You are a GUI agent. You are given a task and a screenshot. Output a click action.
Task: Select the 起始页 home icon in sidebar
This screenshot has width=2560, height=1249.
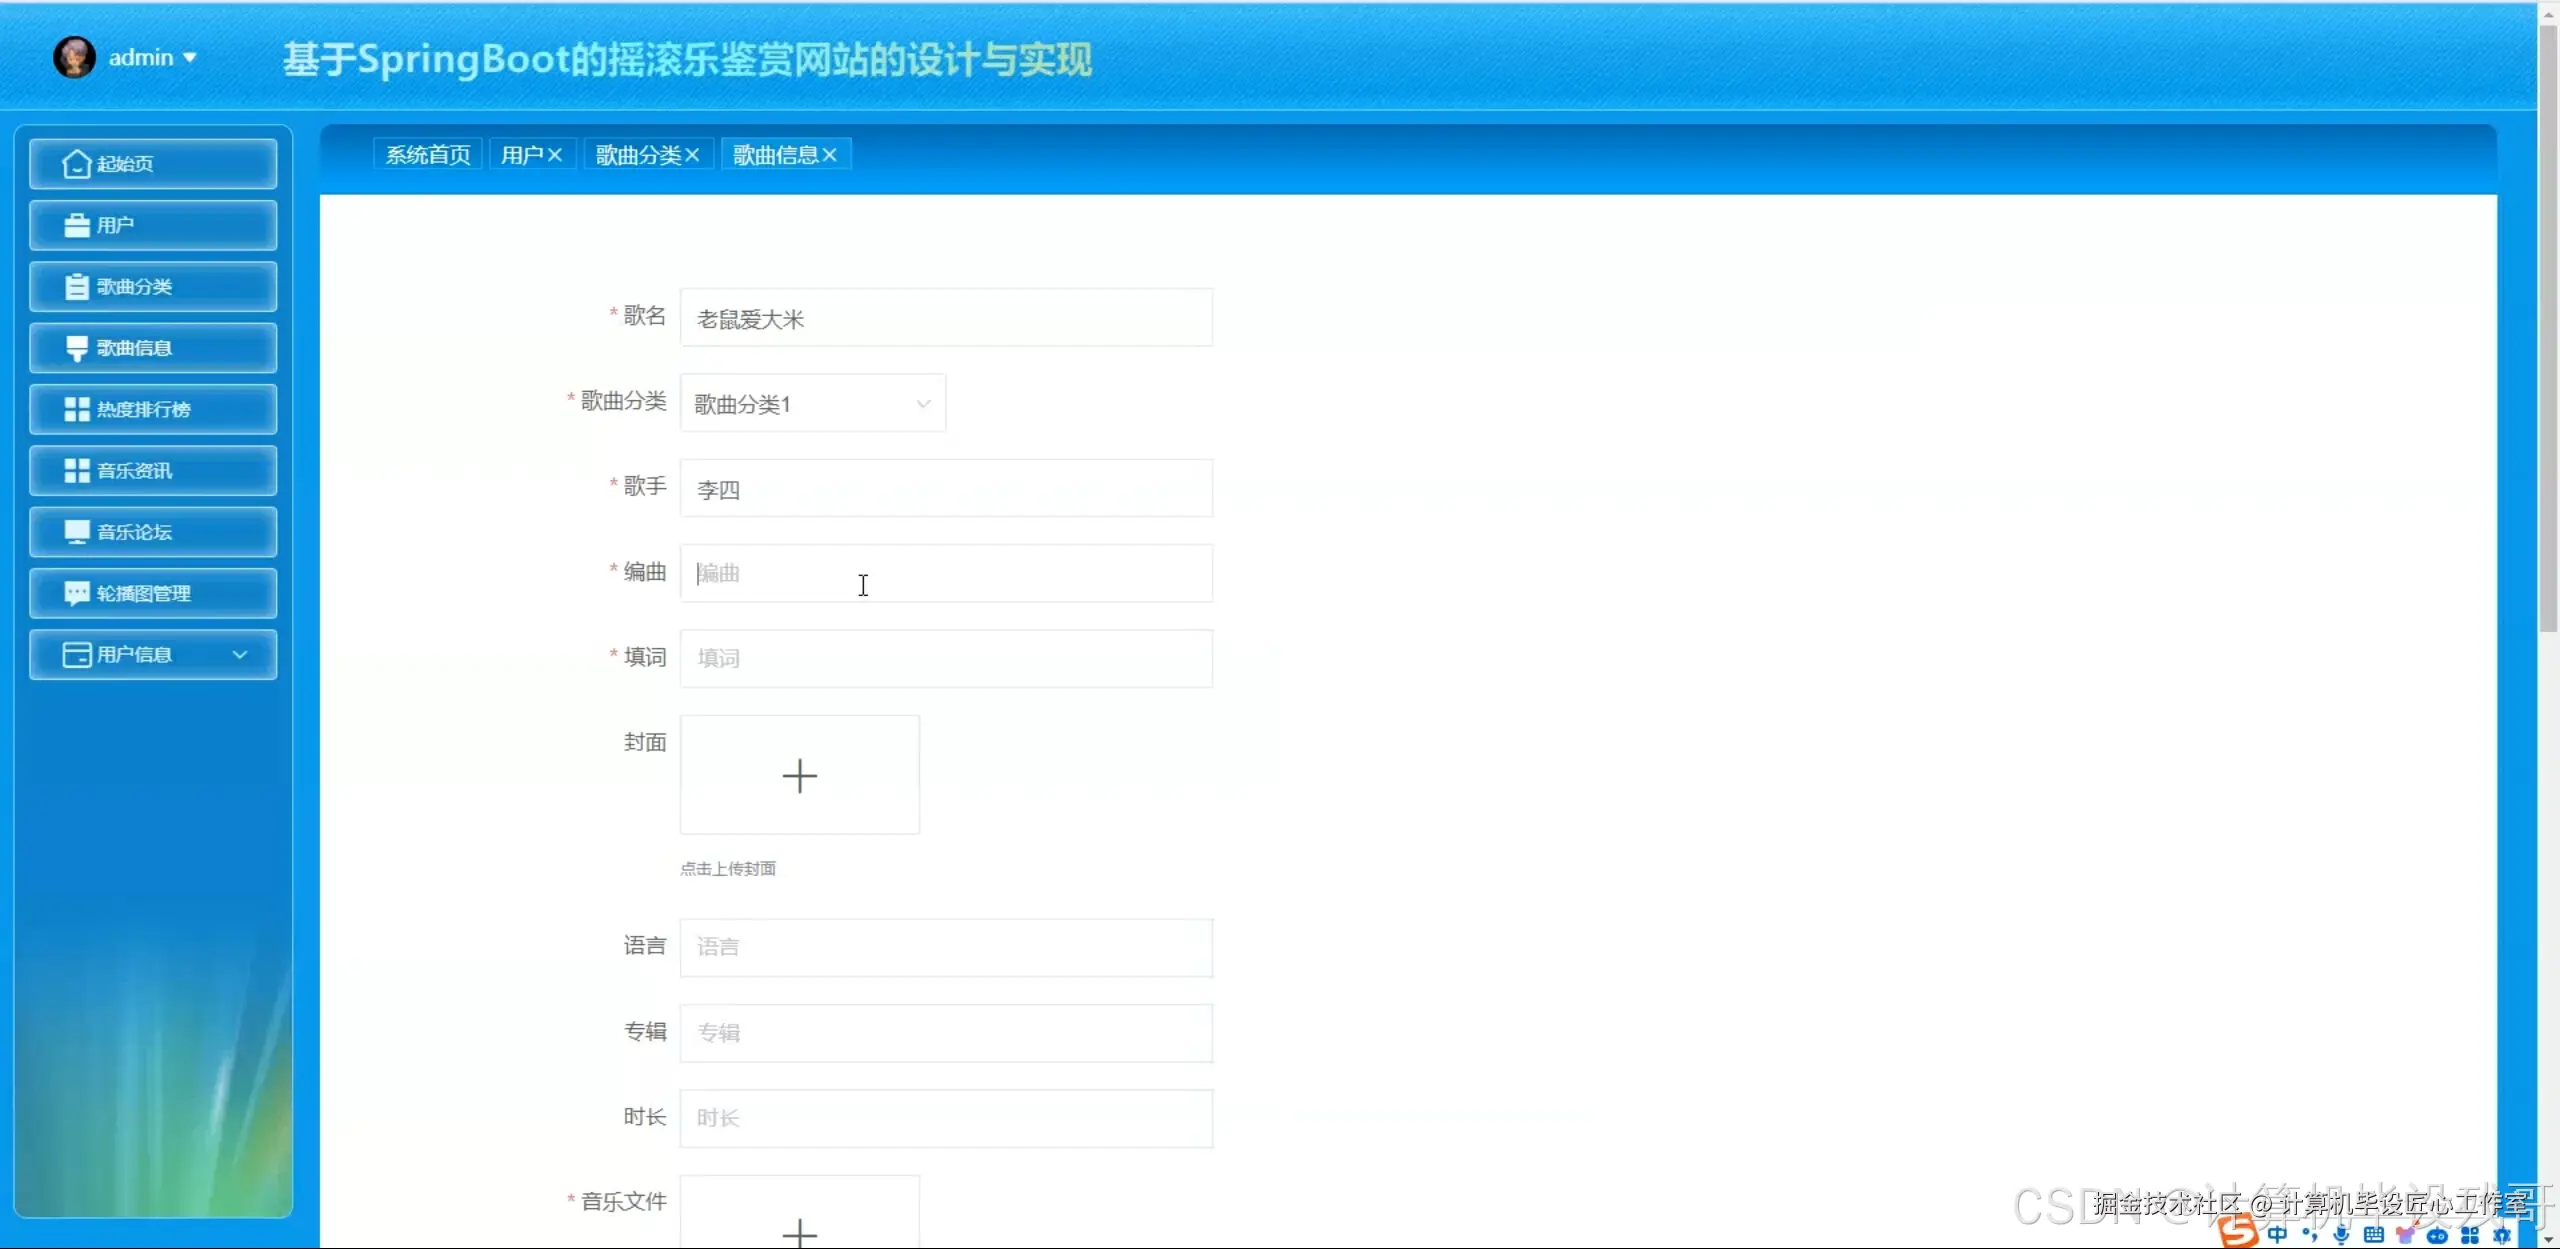(x=77, y=163)
